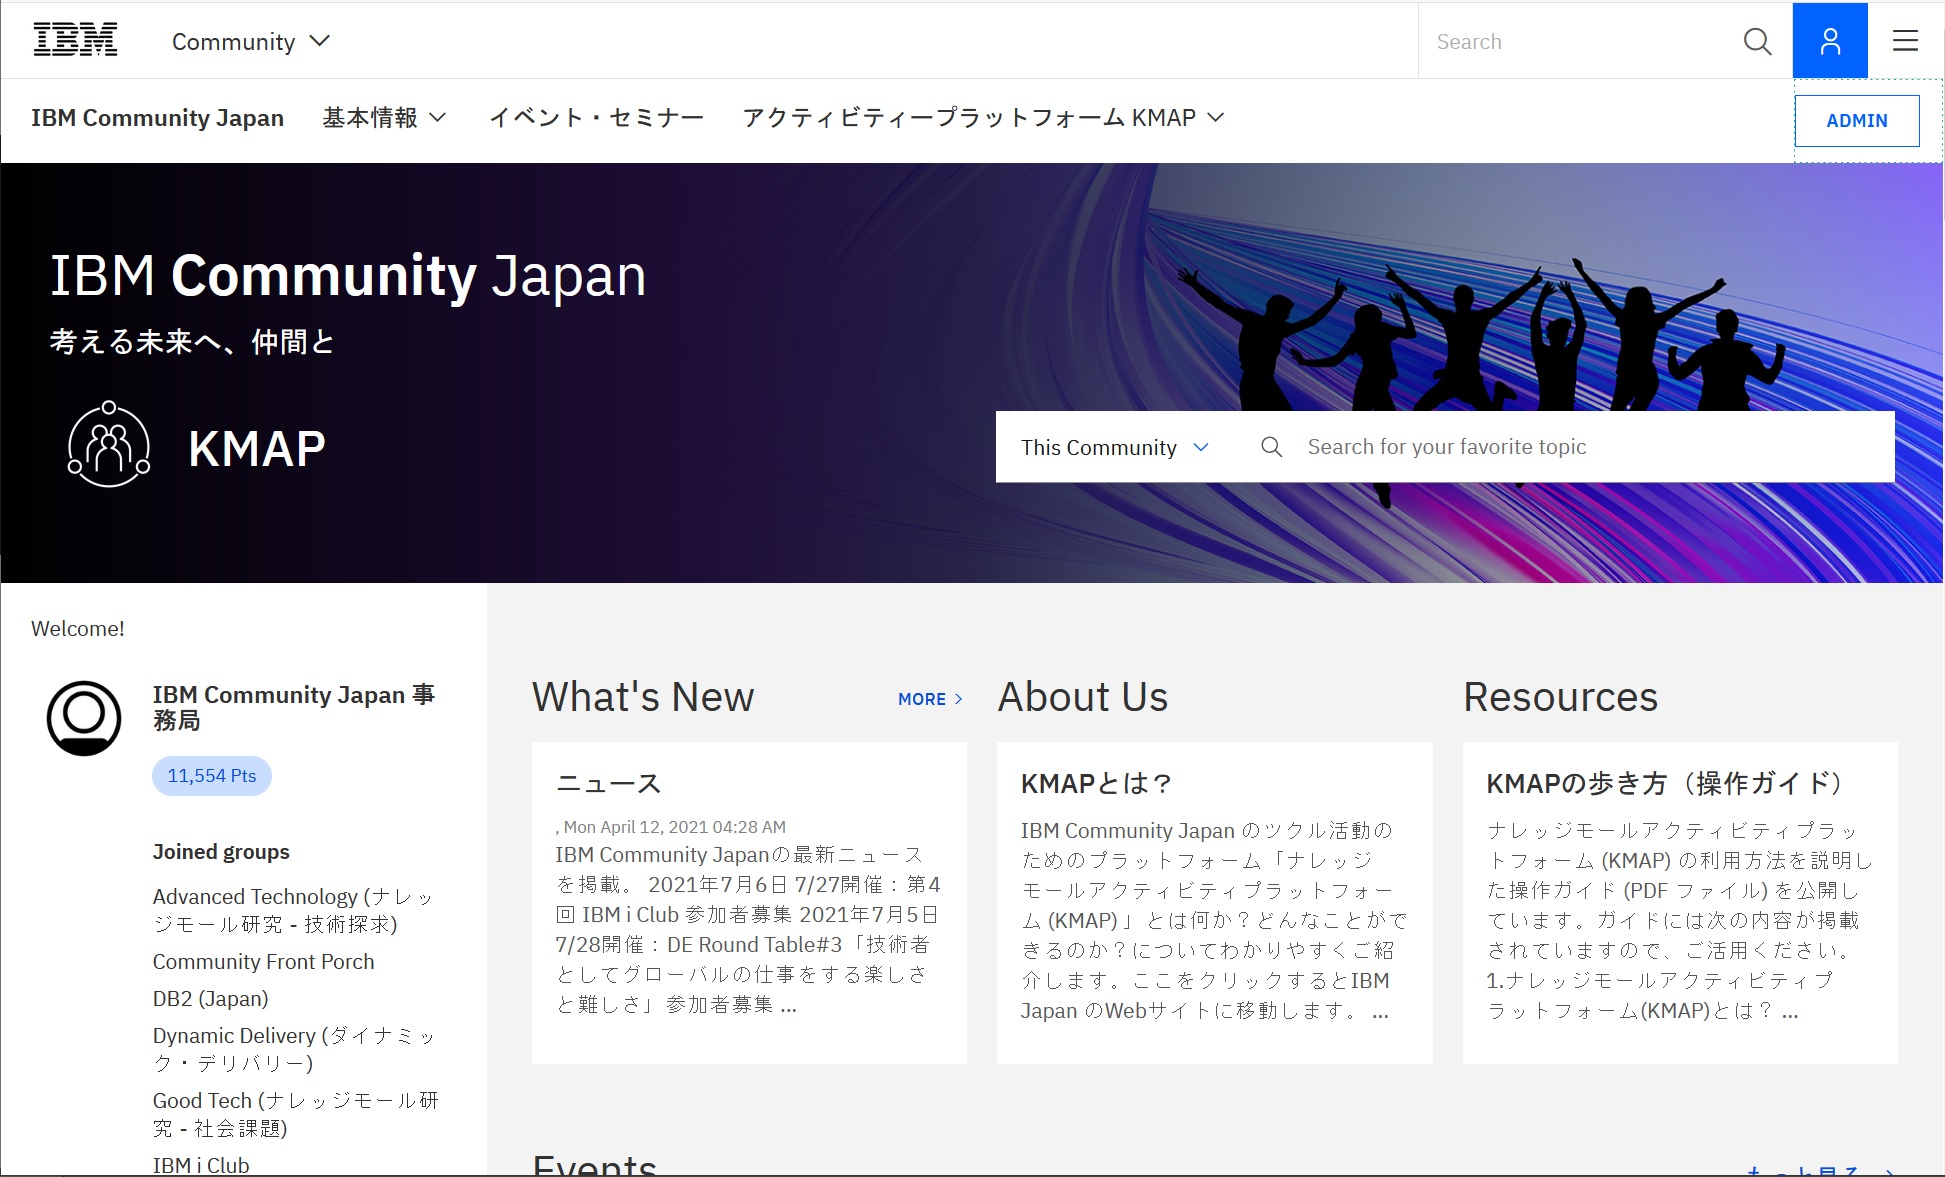
Task: Go to IBM Community Japan home link
Action: pos(157,118)
